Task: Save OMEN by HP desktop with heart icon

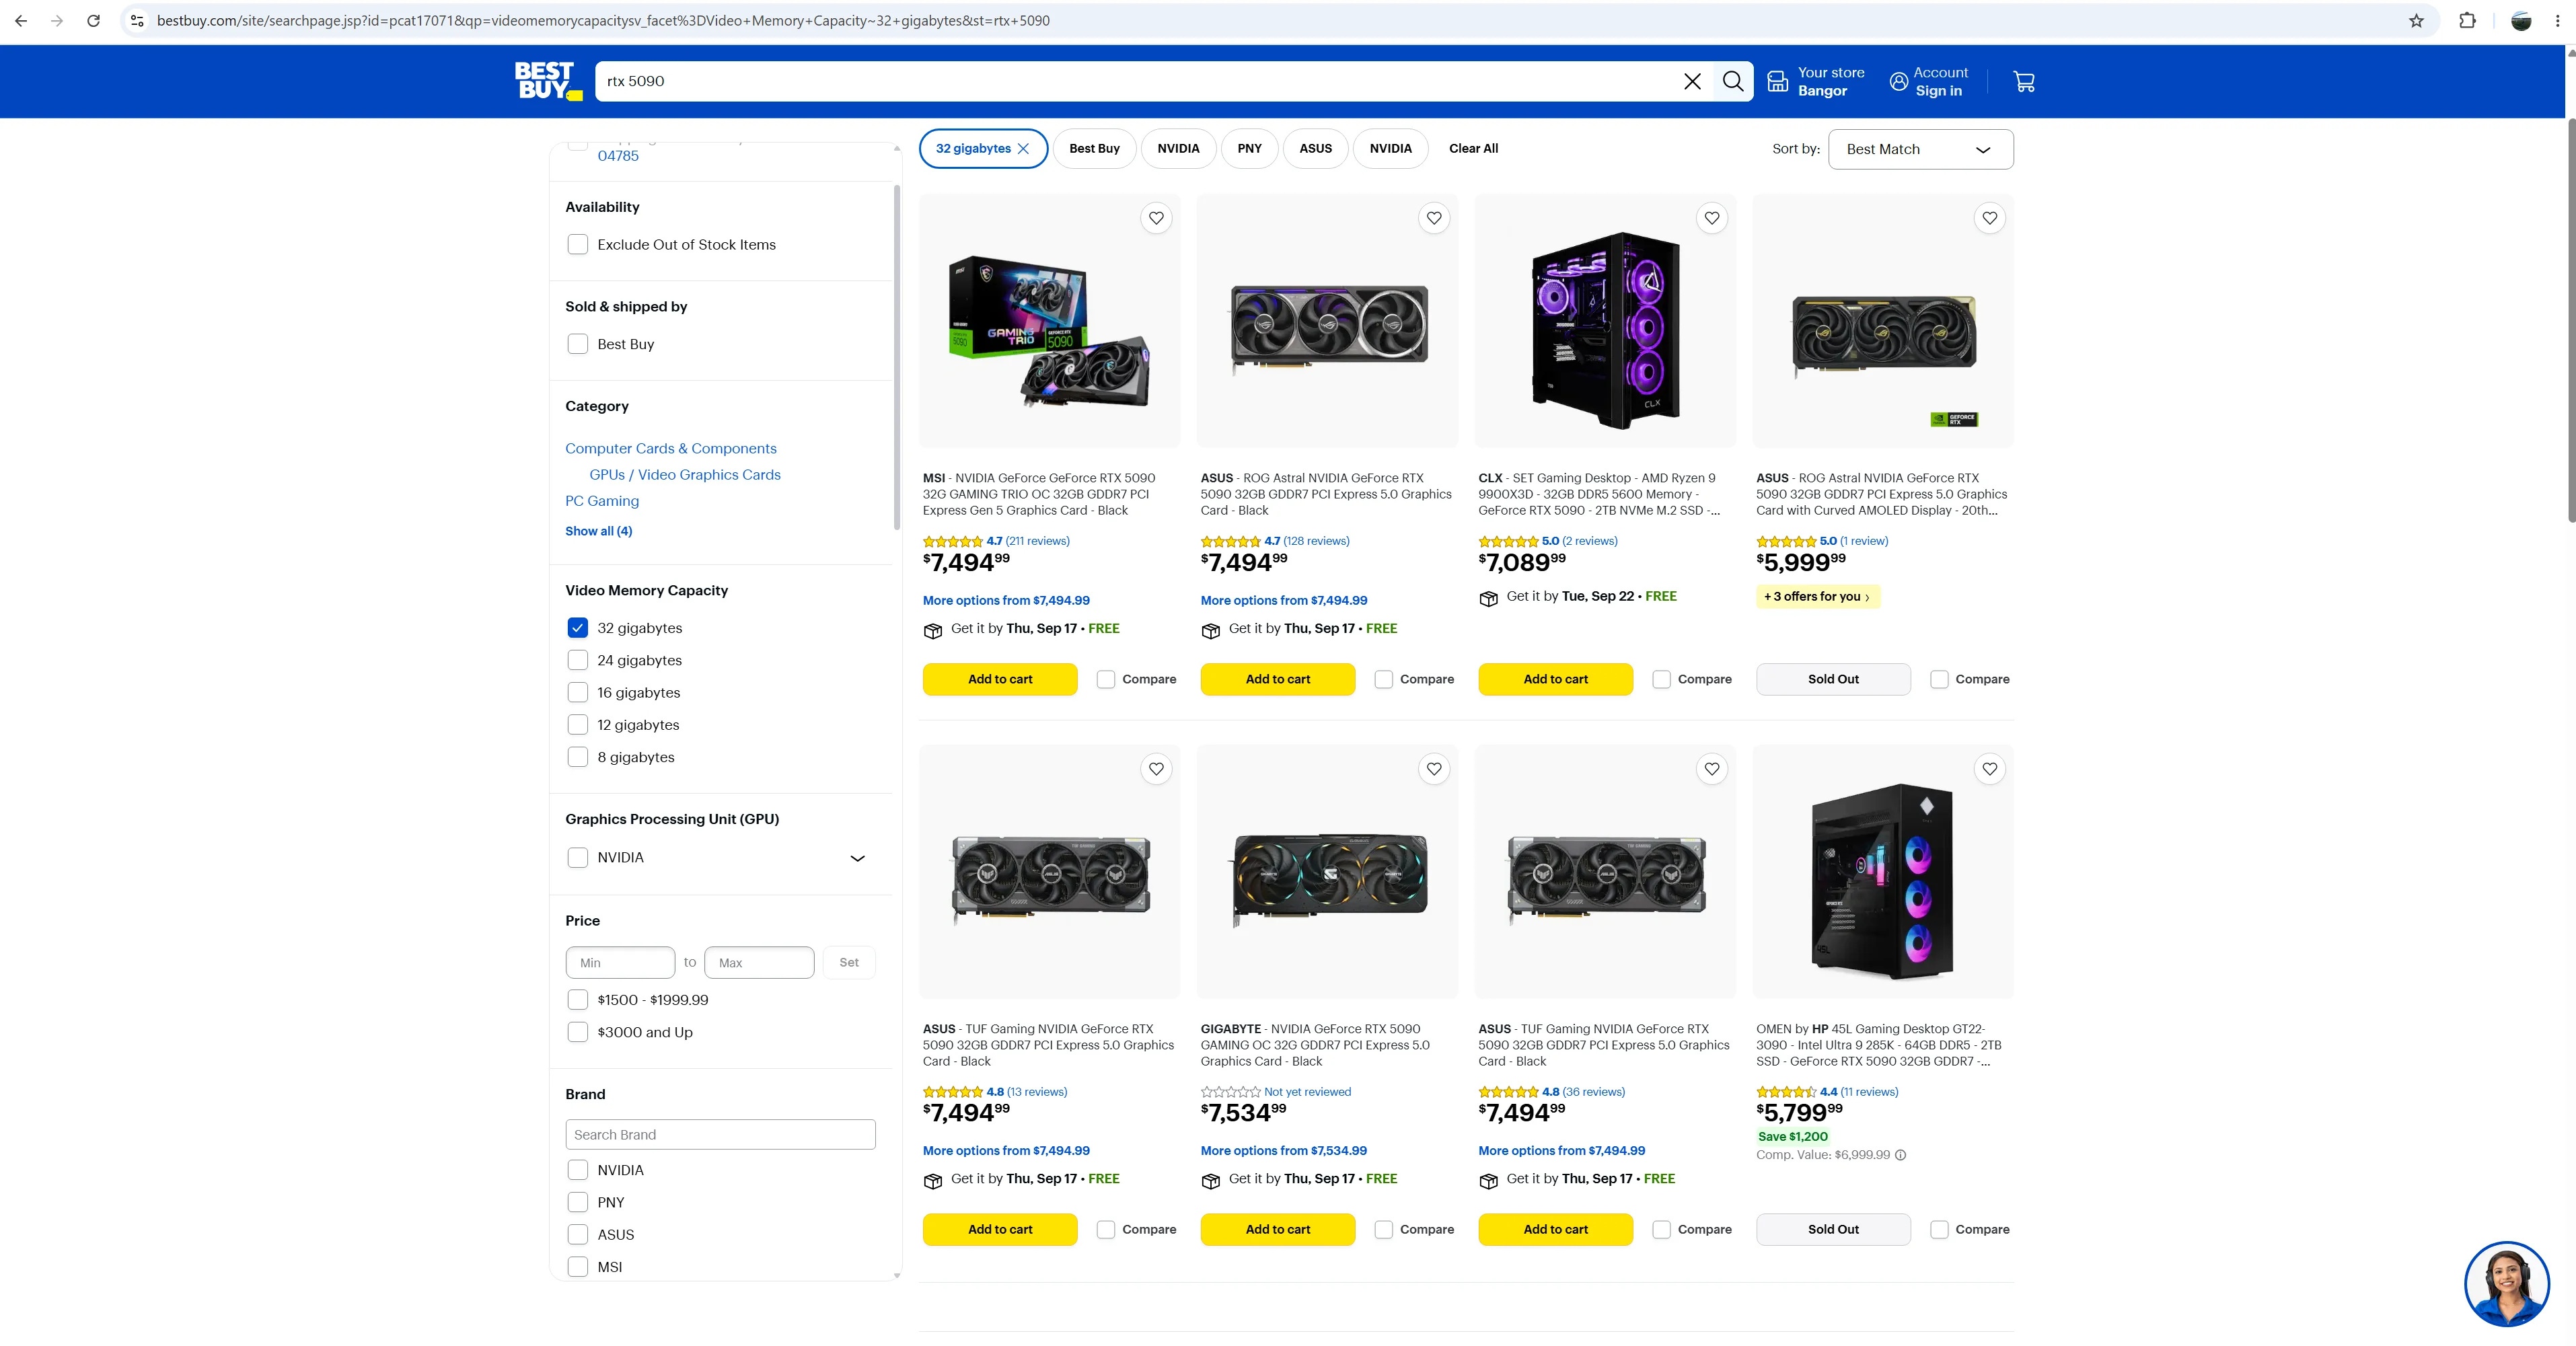Action: pyautogui.click(x=1990, y=769)
